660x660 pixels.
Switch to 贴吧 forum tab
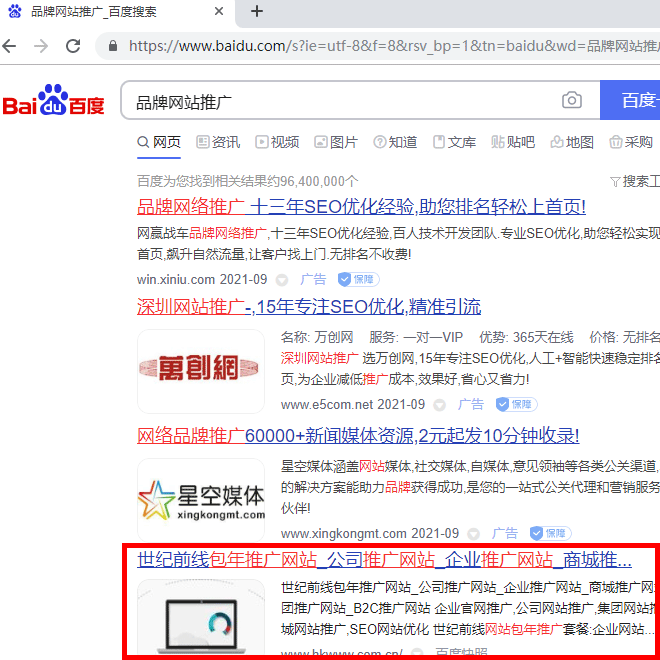513,142
